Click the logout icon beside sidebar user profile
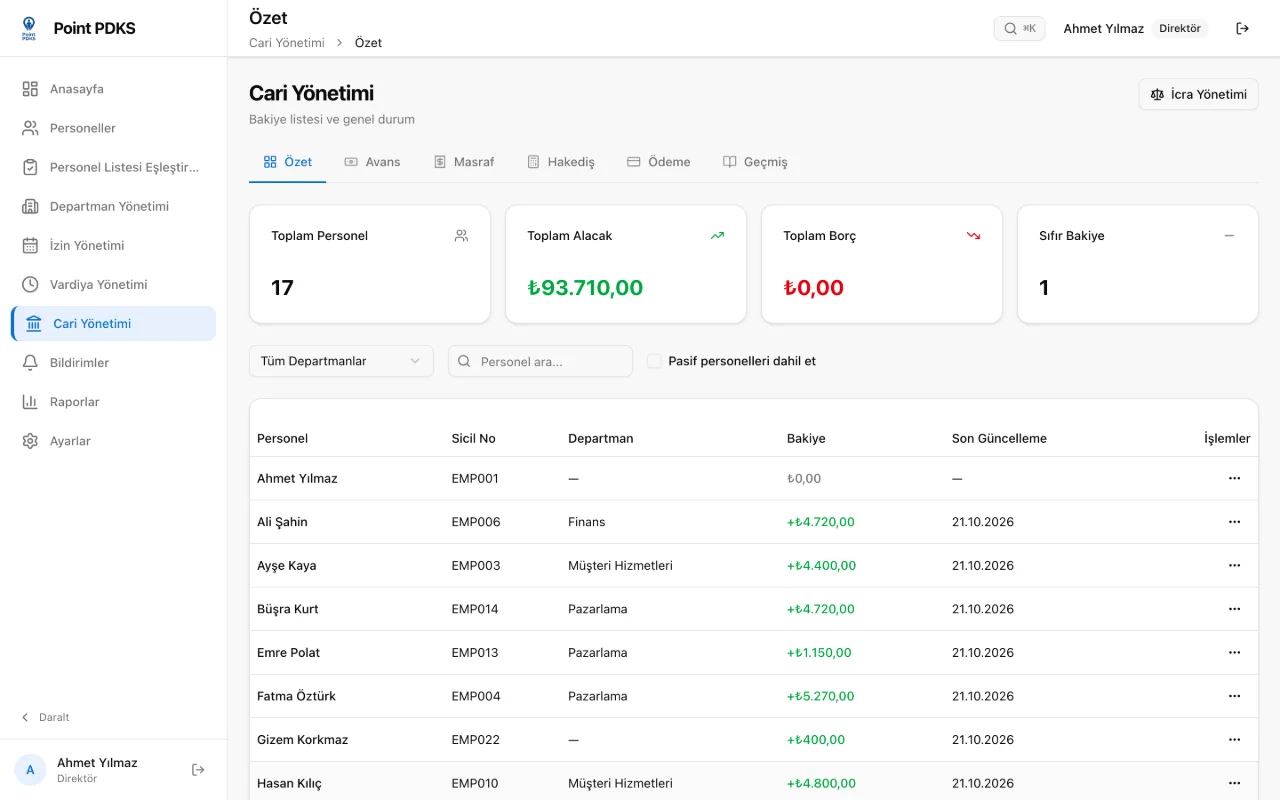 pyautogui.click(x=198, y=769)
